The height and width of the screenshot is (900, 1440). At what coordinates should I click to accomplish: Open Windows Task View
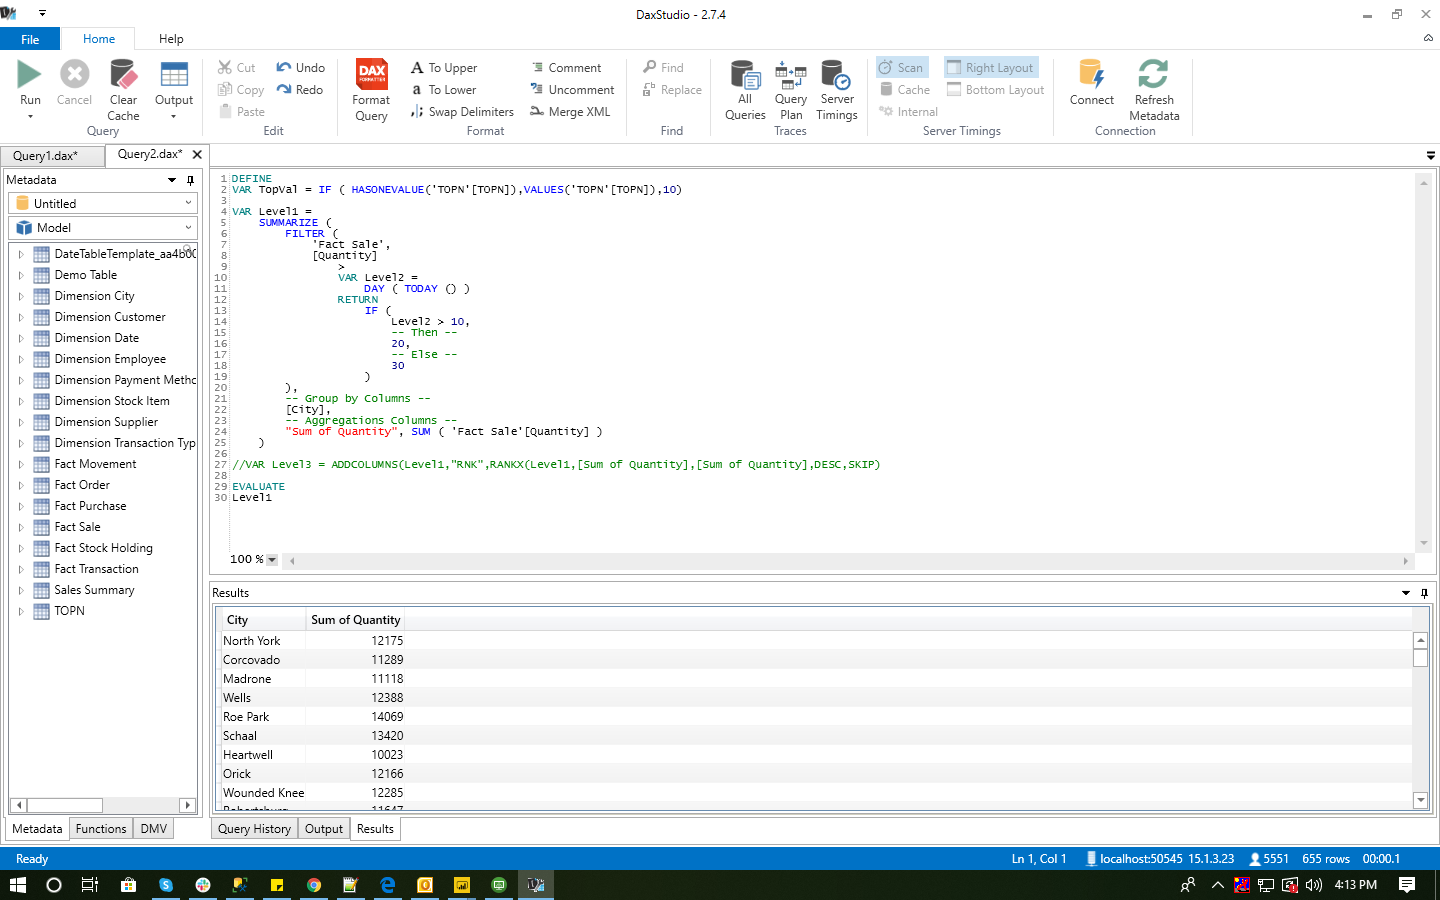89,885
